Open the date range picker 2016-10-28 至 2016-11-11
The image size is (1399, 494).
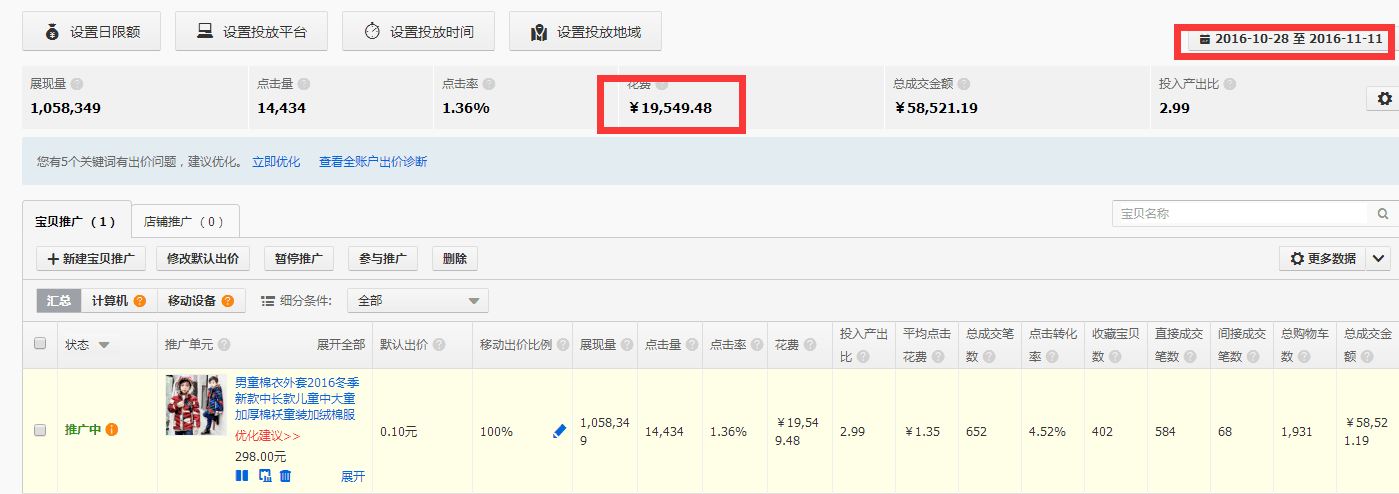1290,39
